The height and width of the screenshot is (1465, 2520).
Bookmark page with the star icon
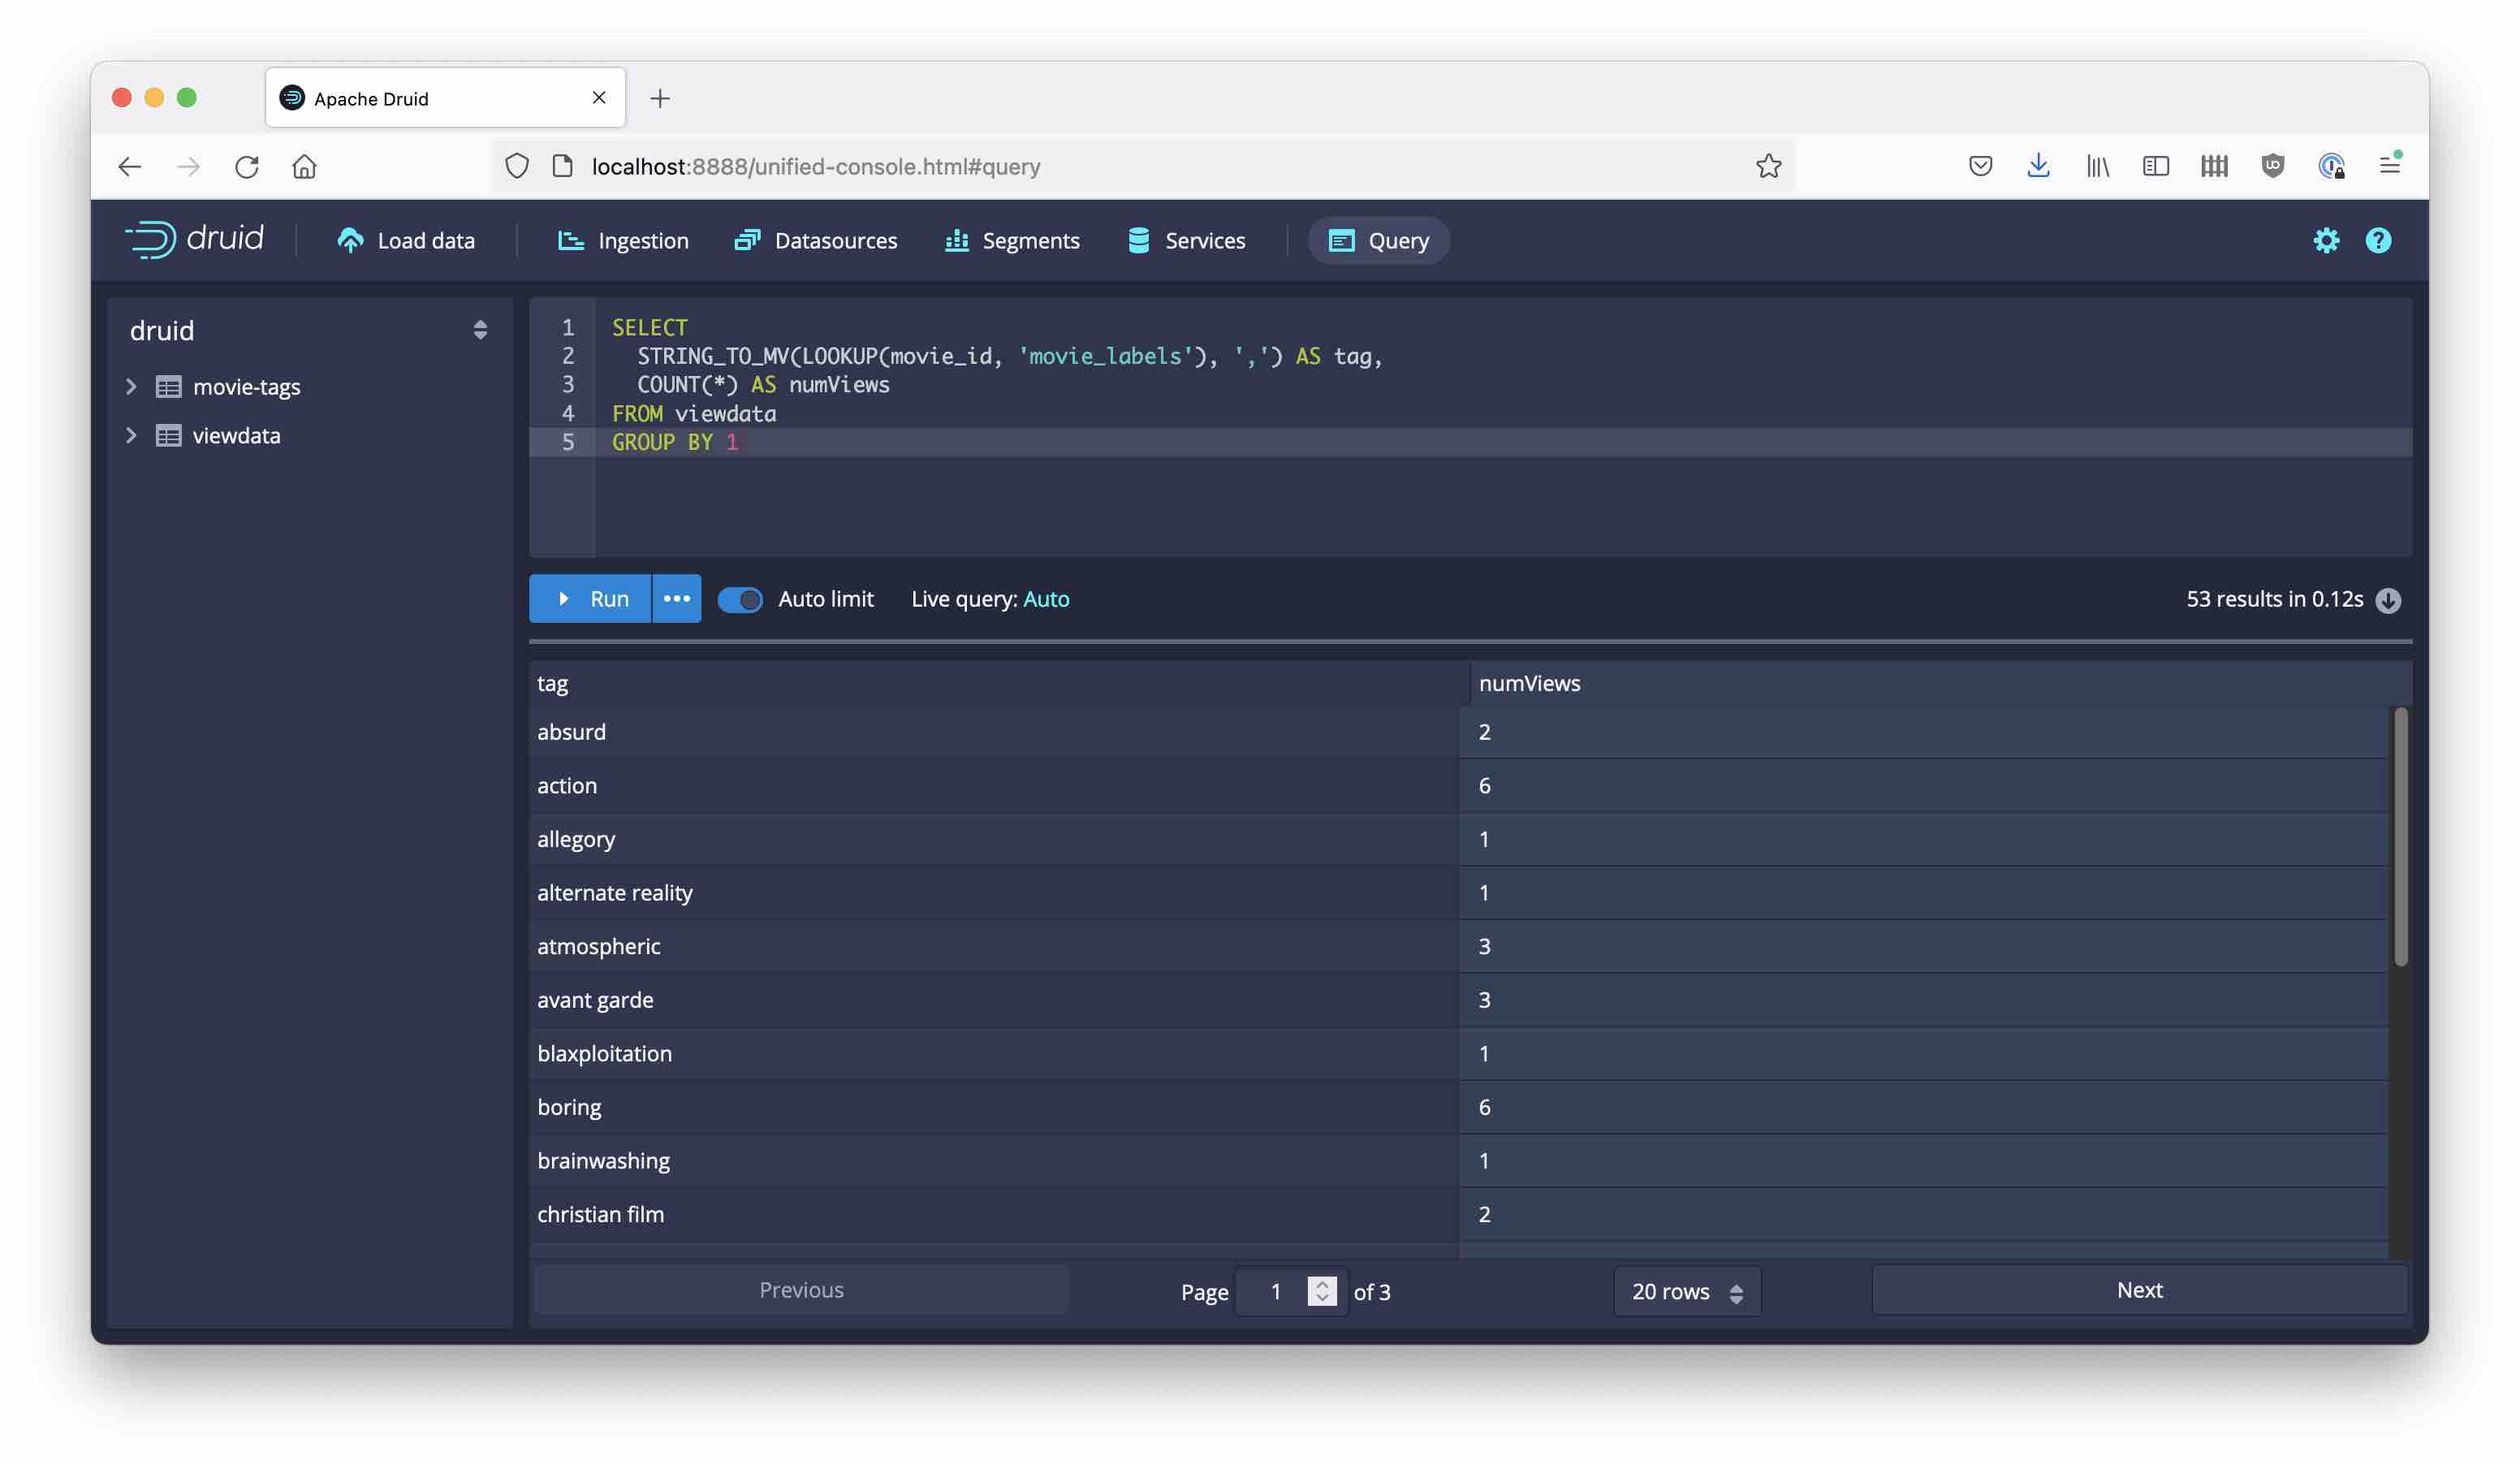tap(1768, 166)
